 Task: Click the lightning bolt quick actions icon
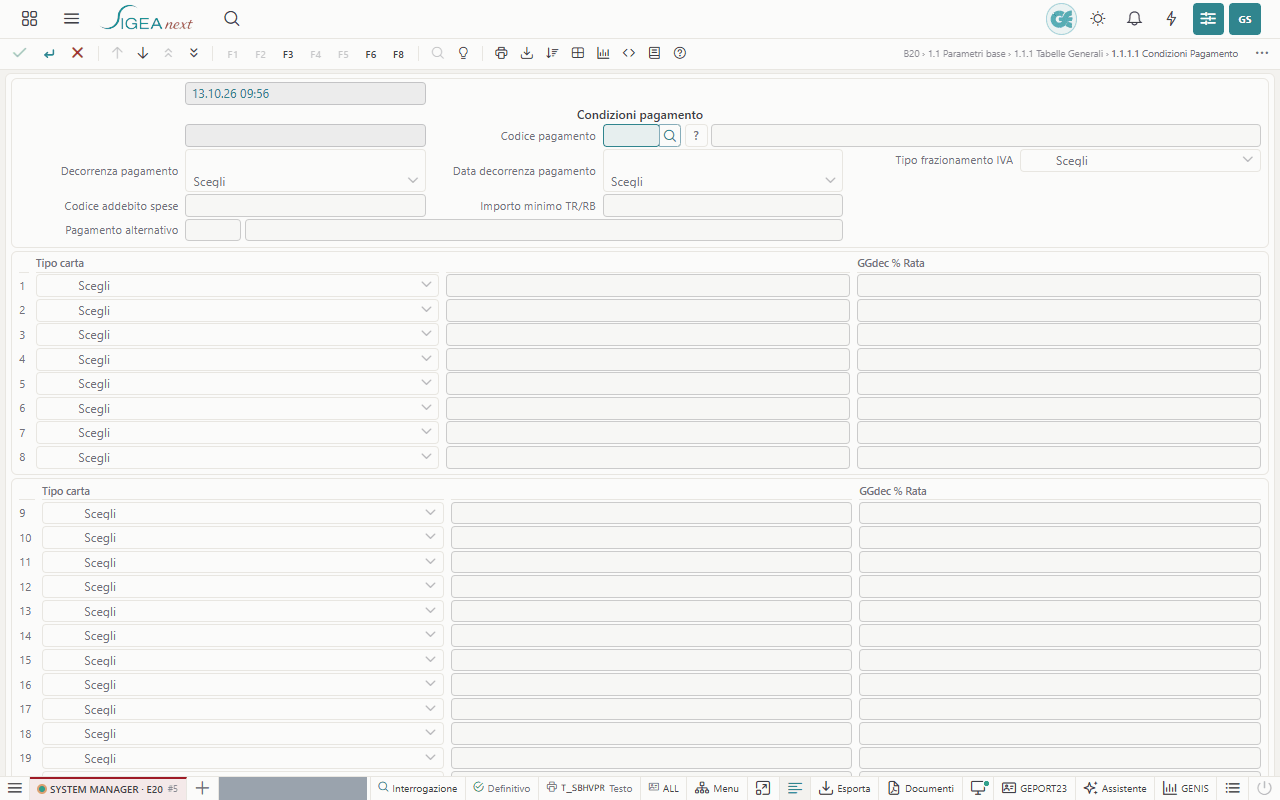click(x=1171, y=19)
